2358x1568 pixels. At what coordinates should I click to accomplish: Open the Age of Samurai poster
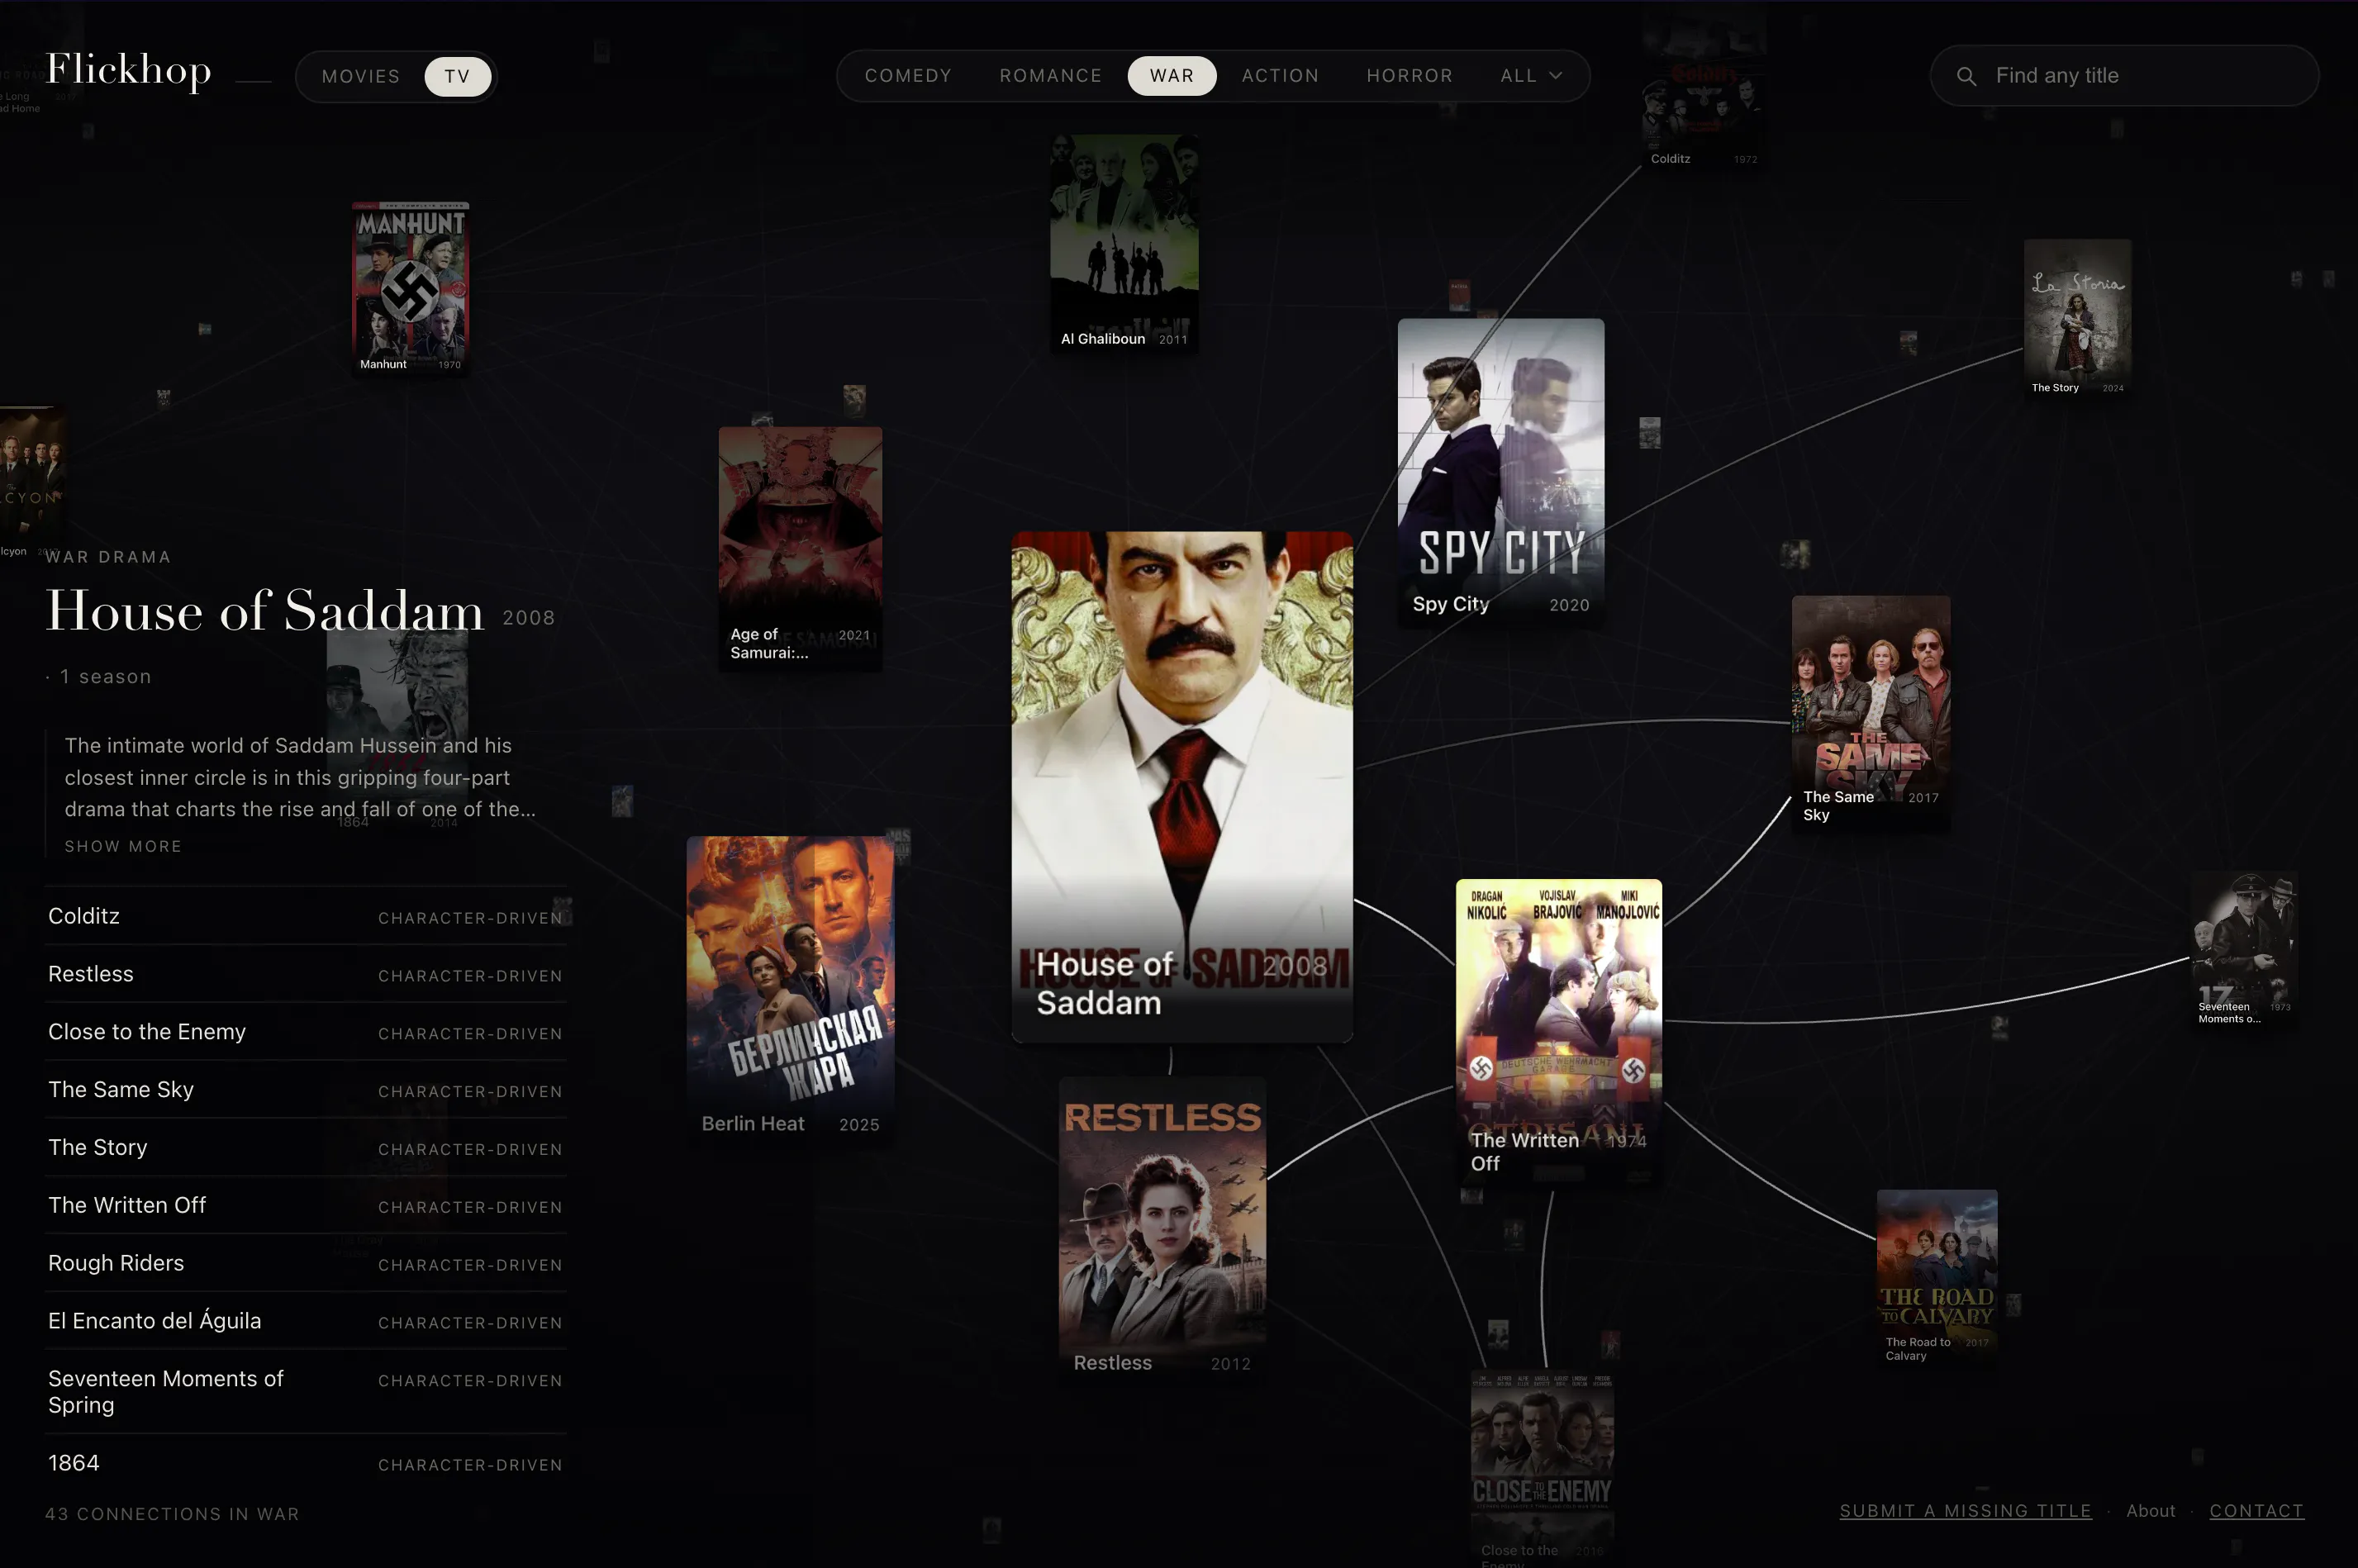(800, 548)
